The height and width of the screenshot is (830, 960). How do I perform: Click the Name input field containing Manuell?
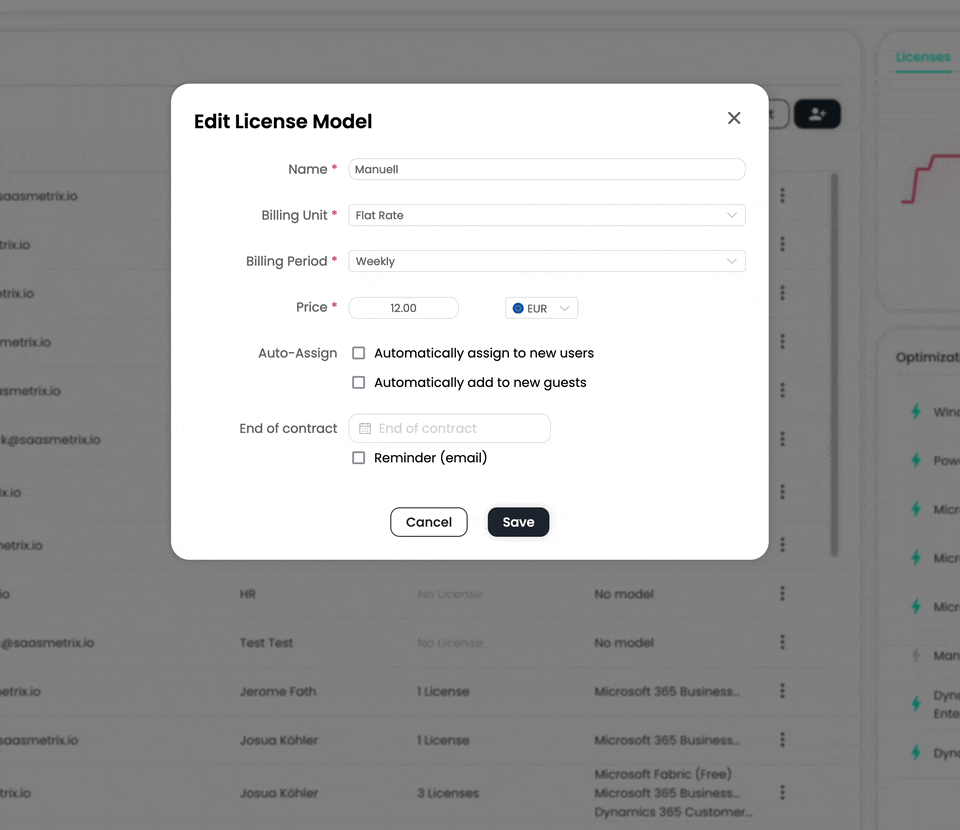(x=546, y=169)
